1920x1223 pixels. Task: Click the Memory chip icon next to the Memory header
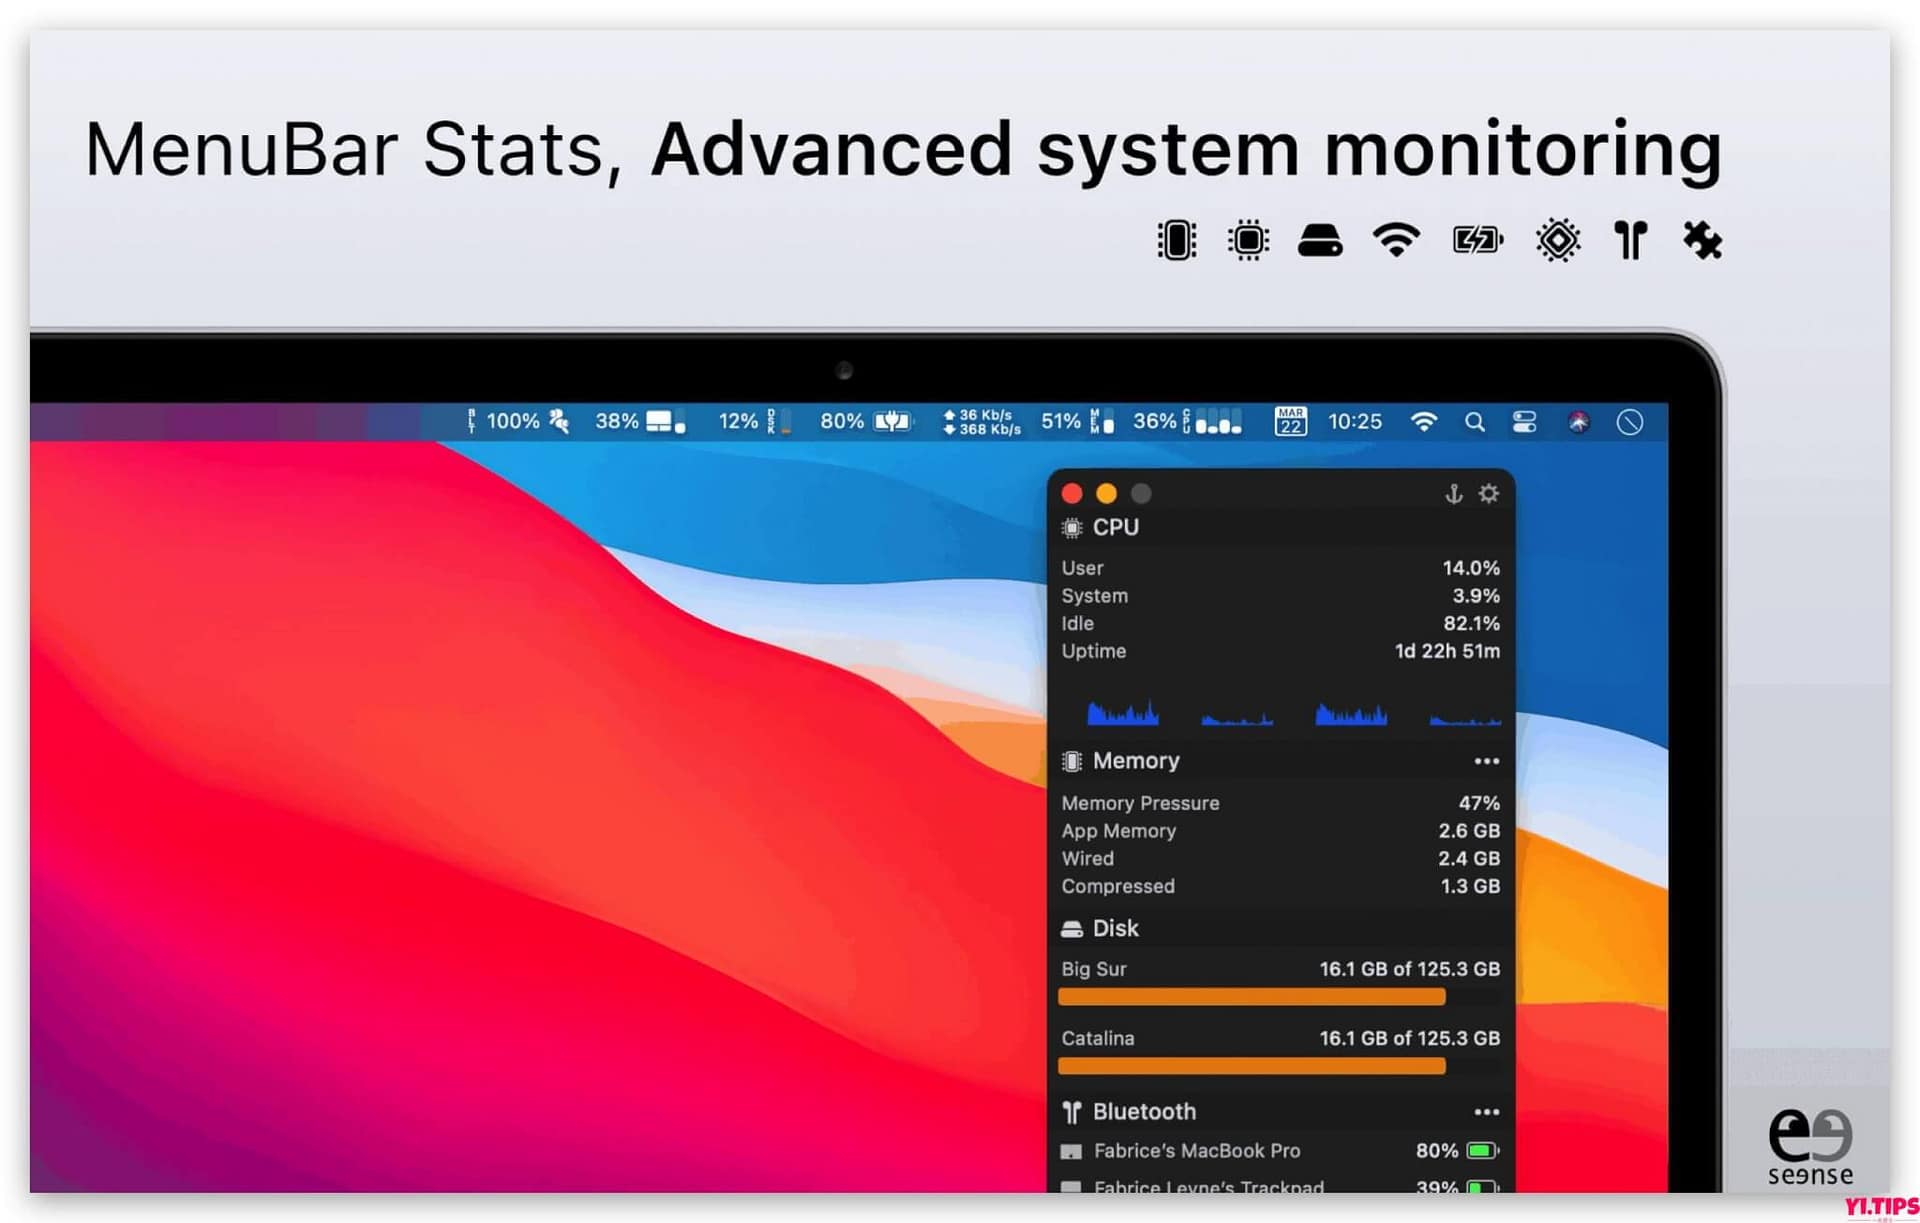click(x=1072, y=761)
